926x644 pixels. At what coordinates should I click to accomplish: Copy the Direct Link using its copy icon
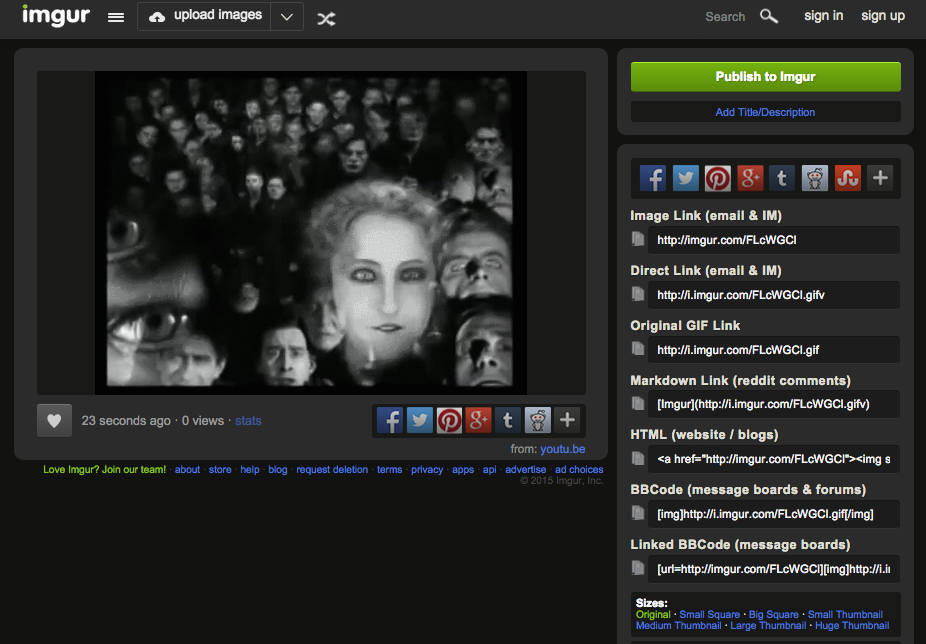coord(638,294)
